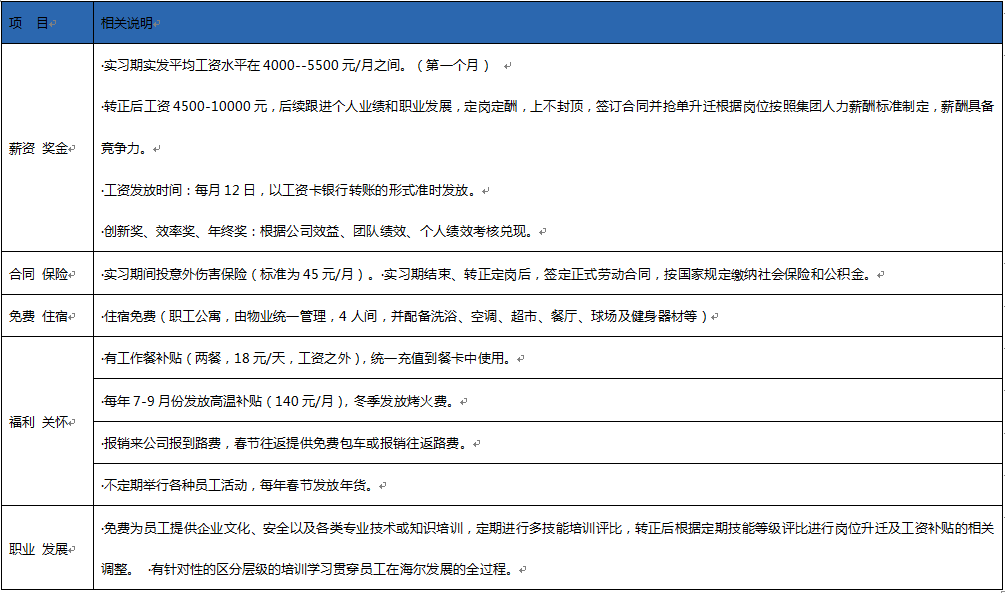Click the meal subsidy line with 18元/天
Image resolution: width=1005 pixels, height=593 pixels.
click(308, 358)
